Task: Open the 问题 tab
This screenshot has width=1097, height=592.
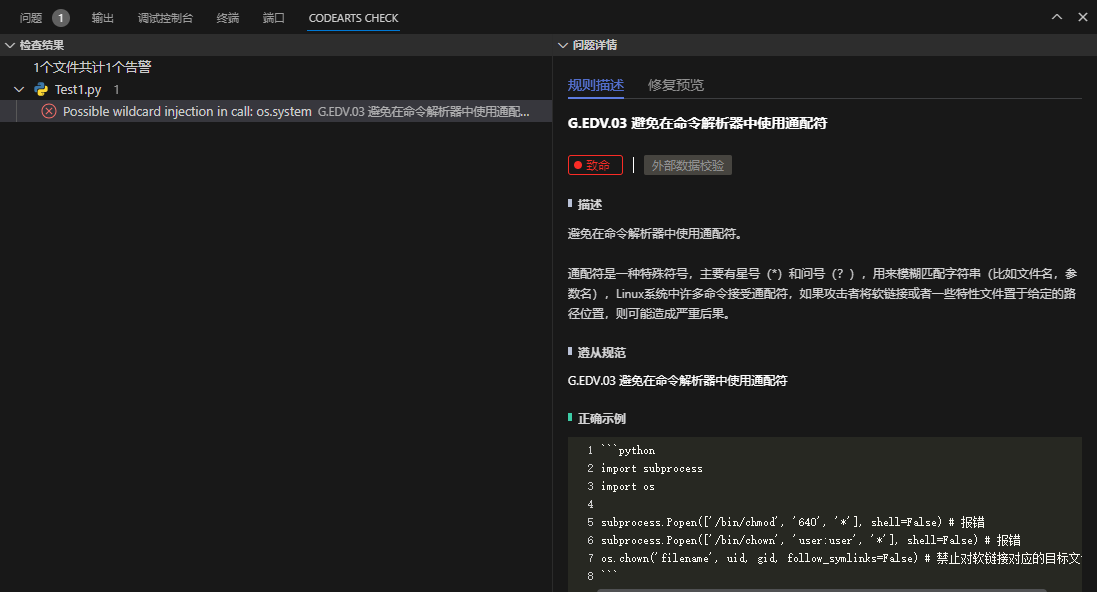Action: point(31,18)
